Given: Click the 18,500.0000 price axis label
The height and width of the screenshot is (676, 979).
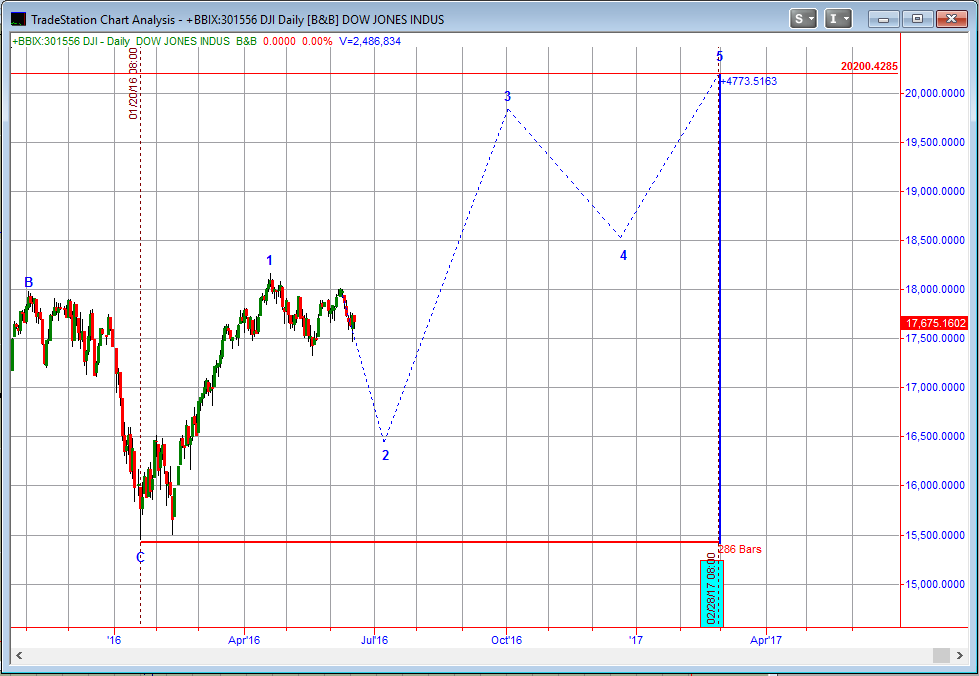Looking at the screenshot, I should 935,240.
